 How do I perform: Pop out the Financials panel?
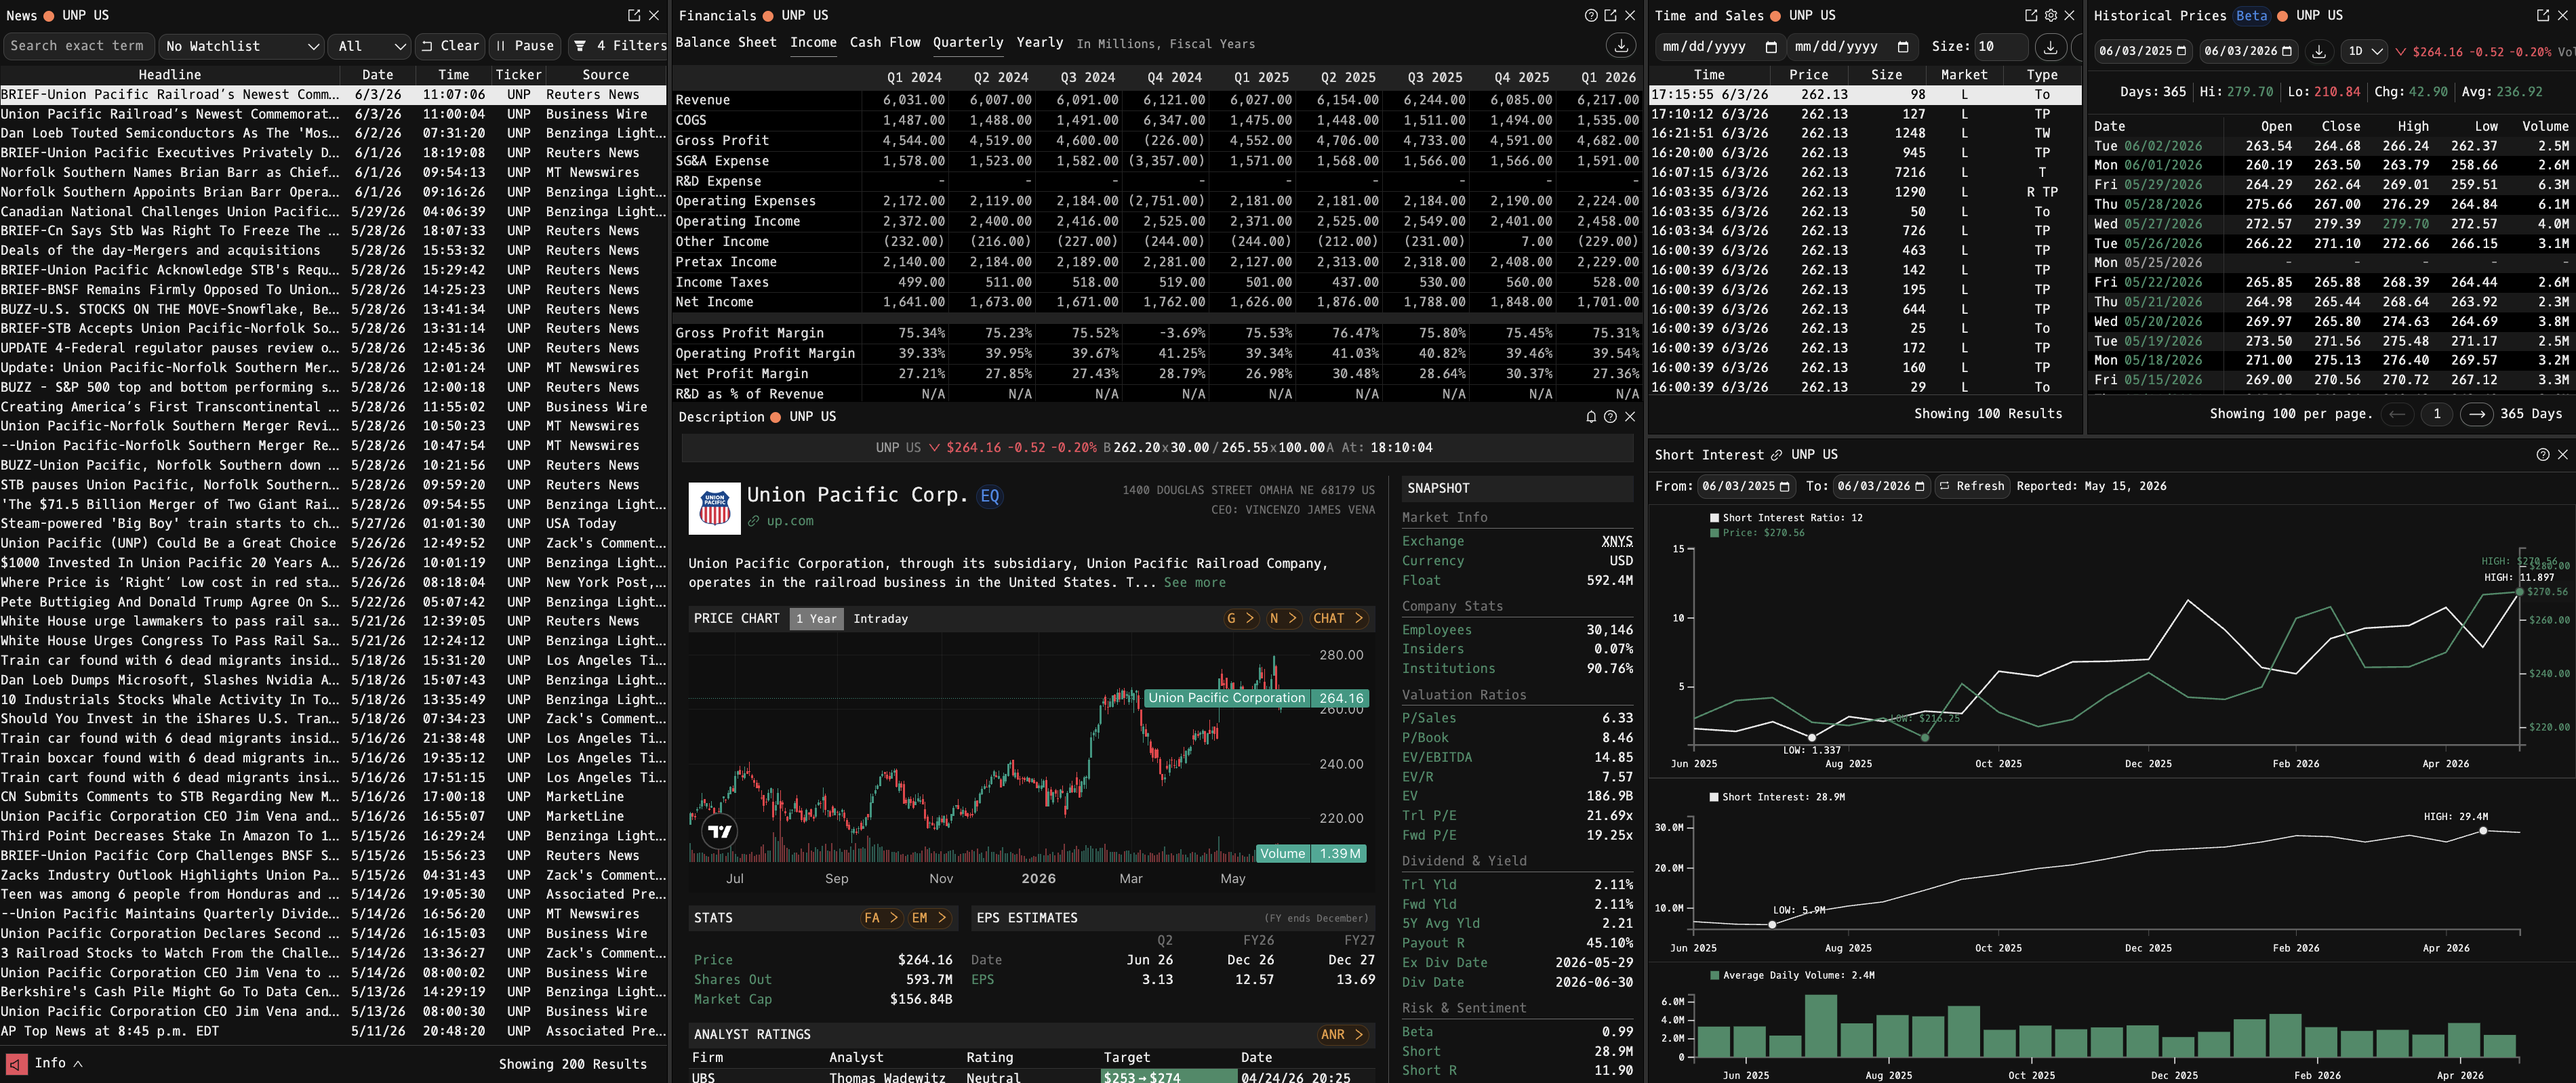click(x=1610, y=15)
